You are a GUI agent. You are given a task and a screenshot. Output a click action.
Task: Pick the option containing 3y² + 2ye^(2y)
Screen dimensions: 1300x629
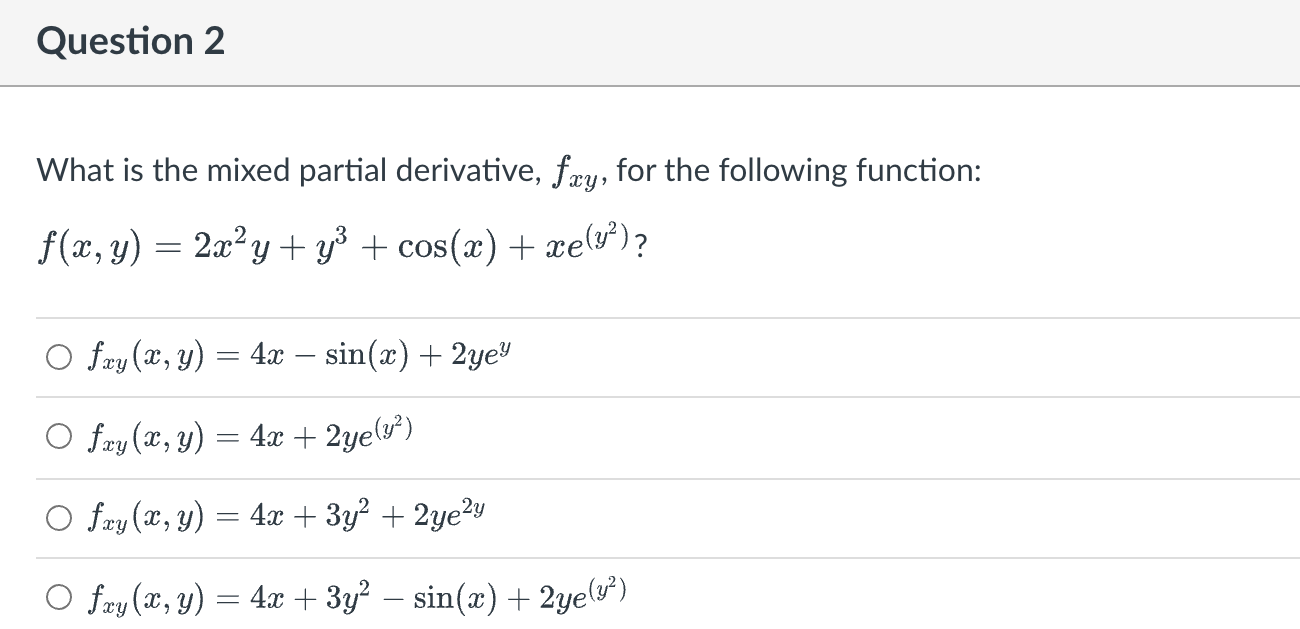(58, 514)
